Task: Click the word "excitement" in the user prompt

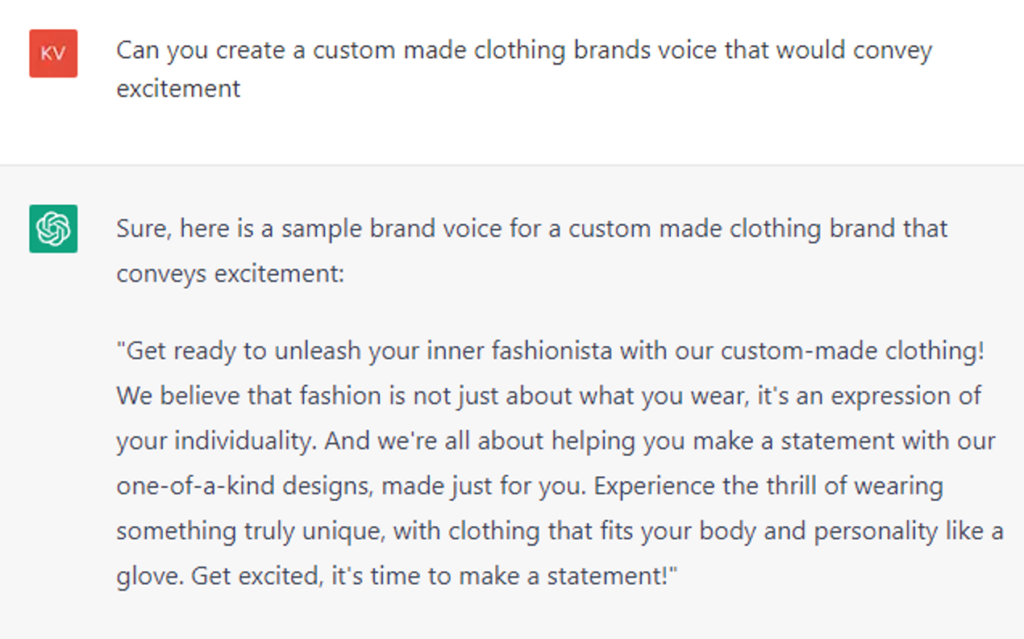Action: [178, 88]
